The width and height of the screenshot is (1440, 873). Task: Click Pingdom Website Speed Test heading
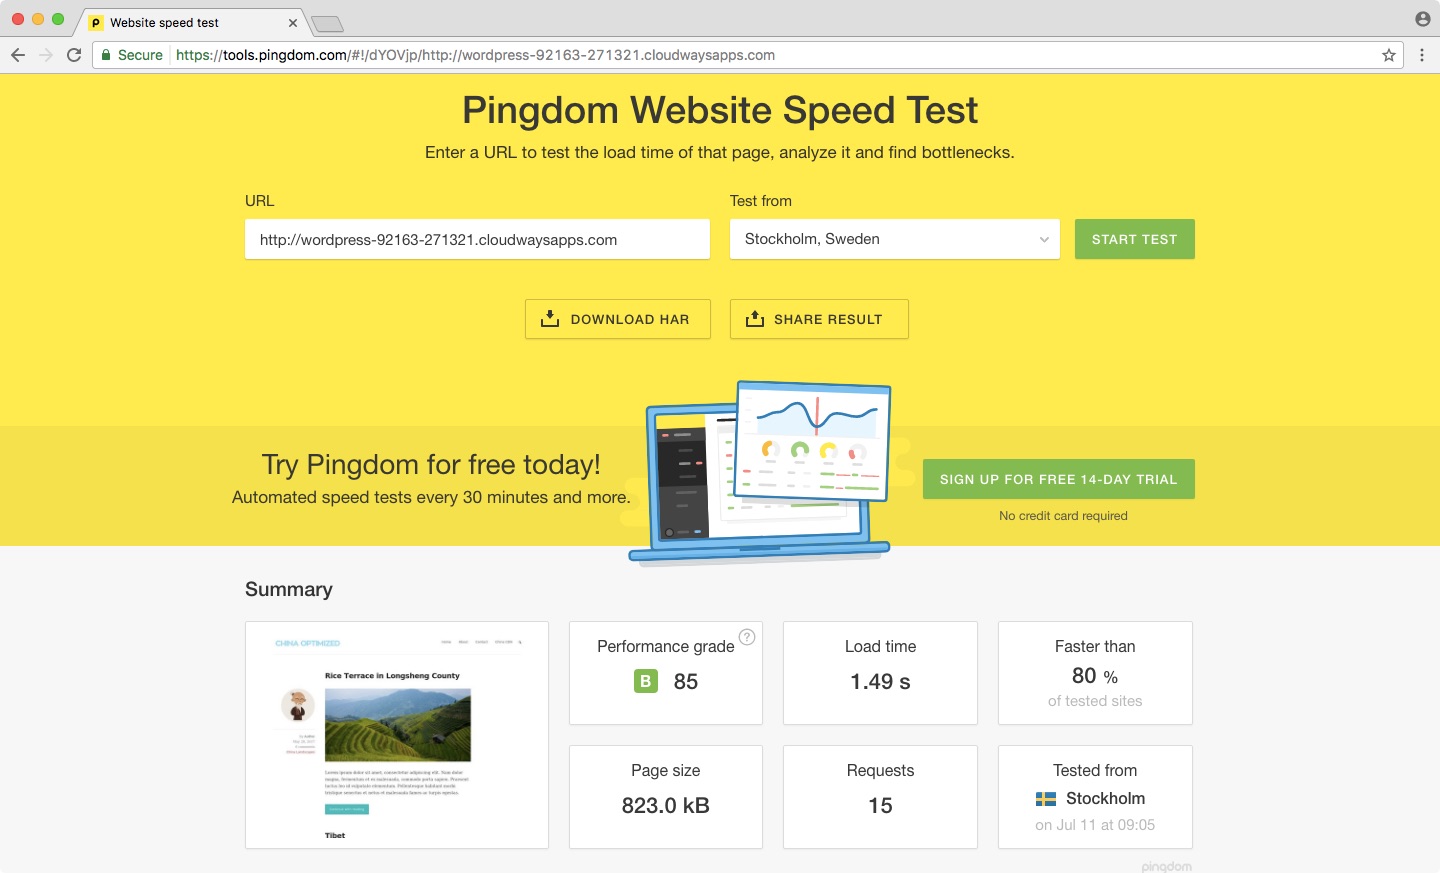coord(720,110)
